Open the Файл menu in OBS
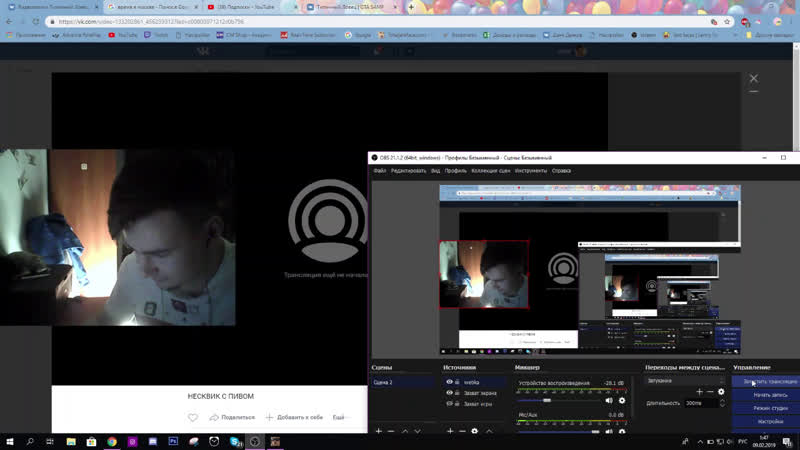The height and width of the screenshot is (450, 800). (379, 171)
